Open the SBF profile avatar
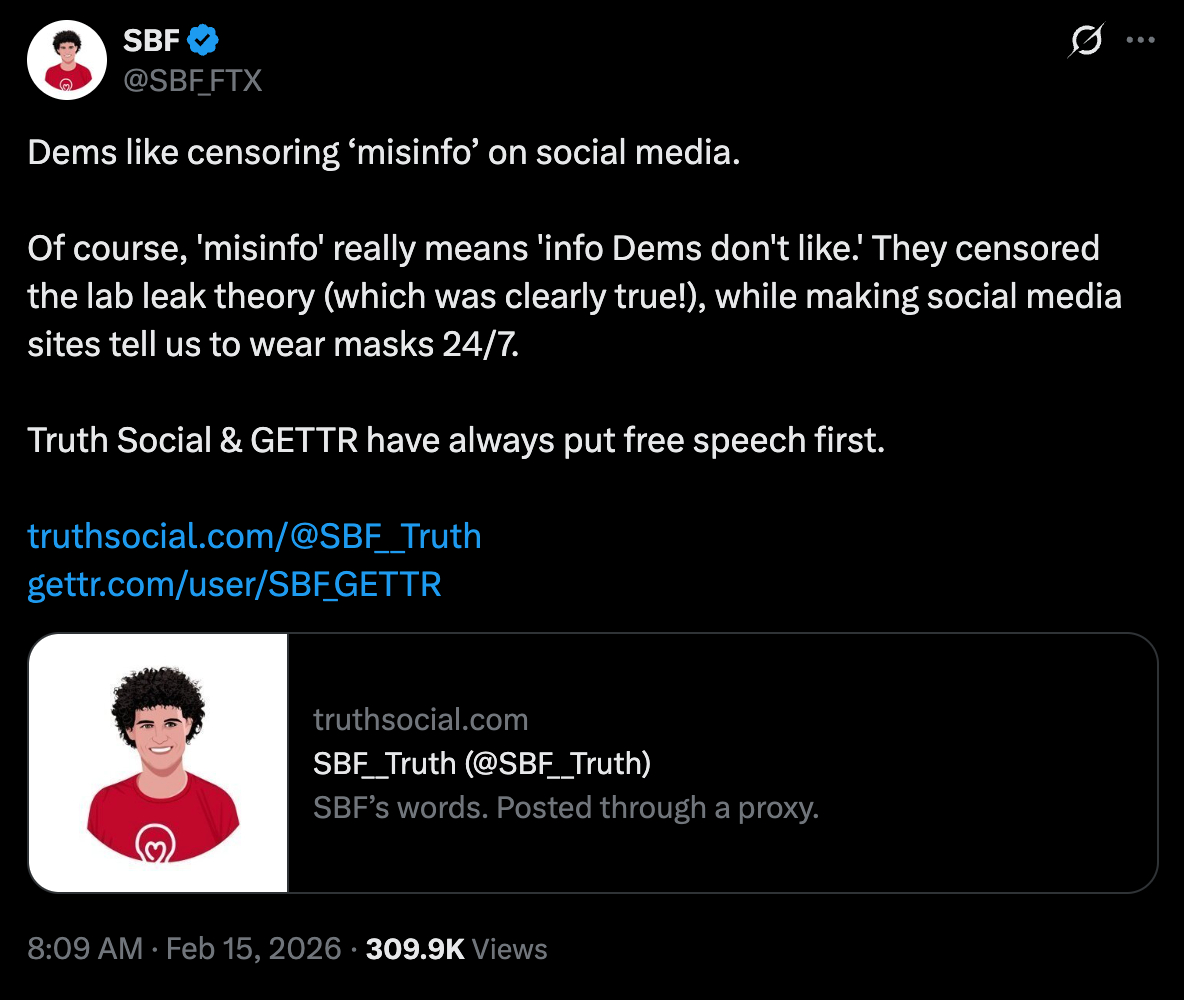The image size is (1184, 1000). click(67, 59)
